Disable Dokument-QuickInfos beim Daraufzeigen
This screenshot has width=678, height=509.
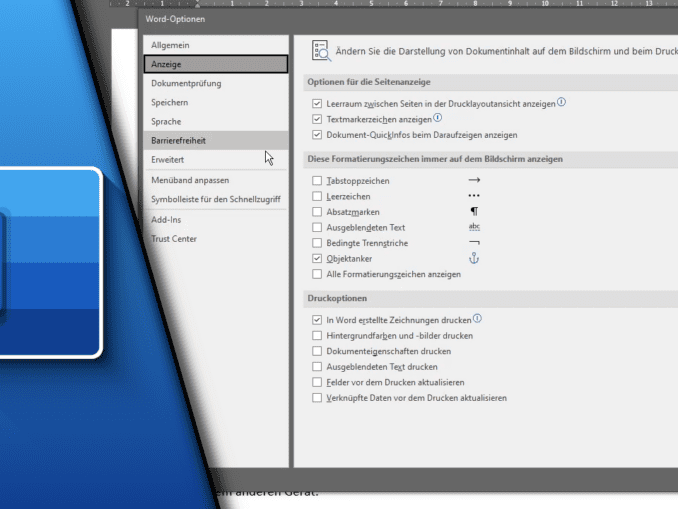[317, 135]
